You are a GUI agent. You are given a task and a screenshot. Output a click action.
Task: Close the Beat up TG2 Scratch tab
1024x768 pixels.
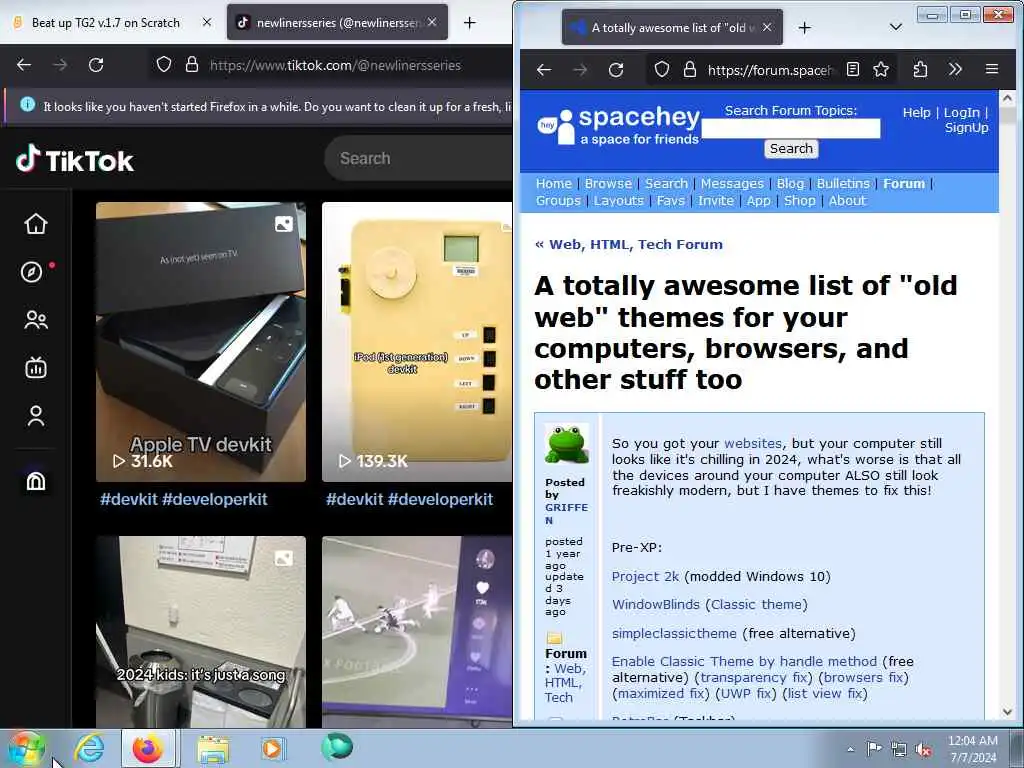tap(206, 22)
